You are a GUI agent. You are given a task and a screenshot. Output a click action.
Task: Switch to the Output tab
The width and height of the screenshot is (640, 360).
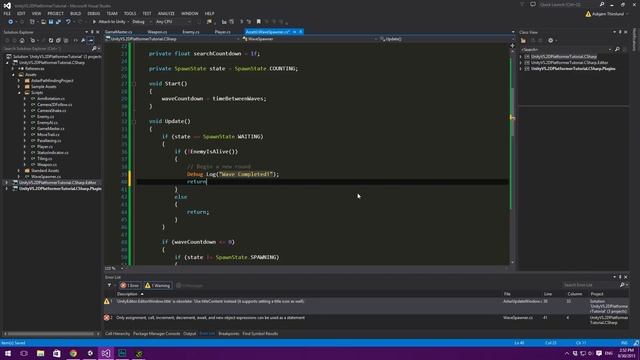[x=189, y=334]
